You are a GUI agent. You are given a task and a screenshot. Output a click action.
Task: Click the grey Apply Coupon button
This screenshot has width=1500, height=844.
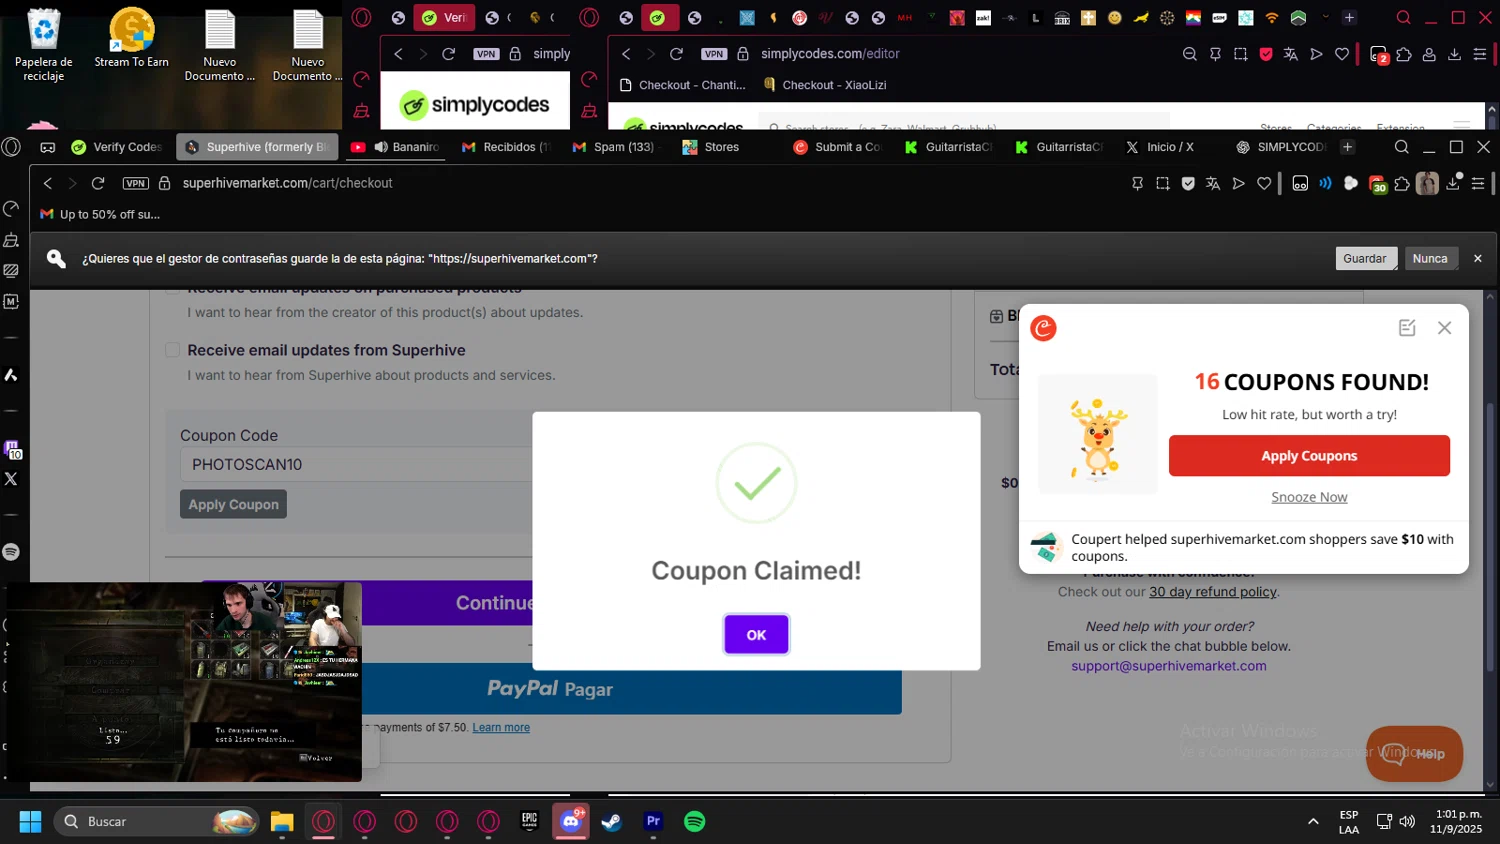click(234, 504)
